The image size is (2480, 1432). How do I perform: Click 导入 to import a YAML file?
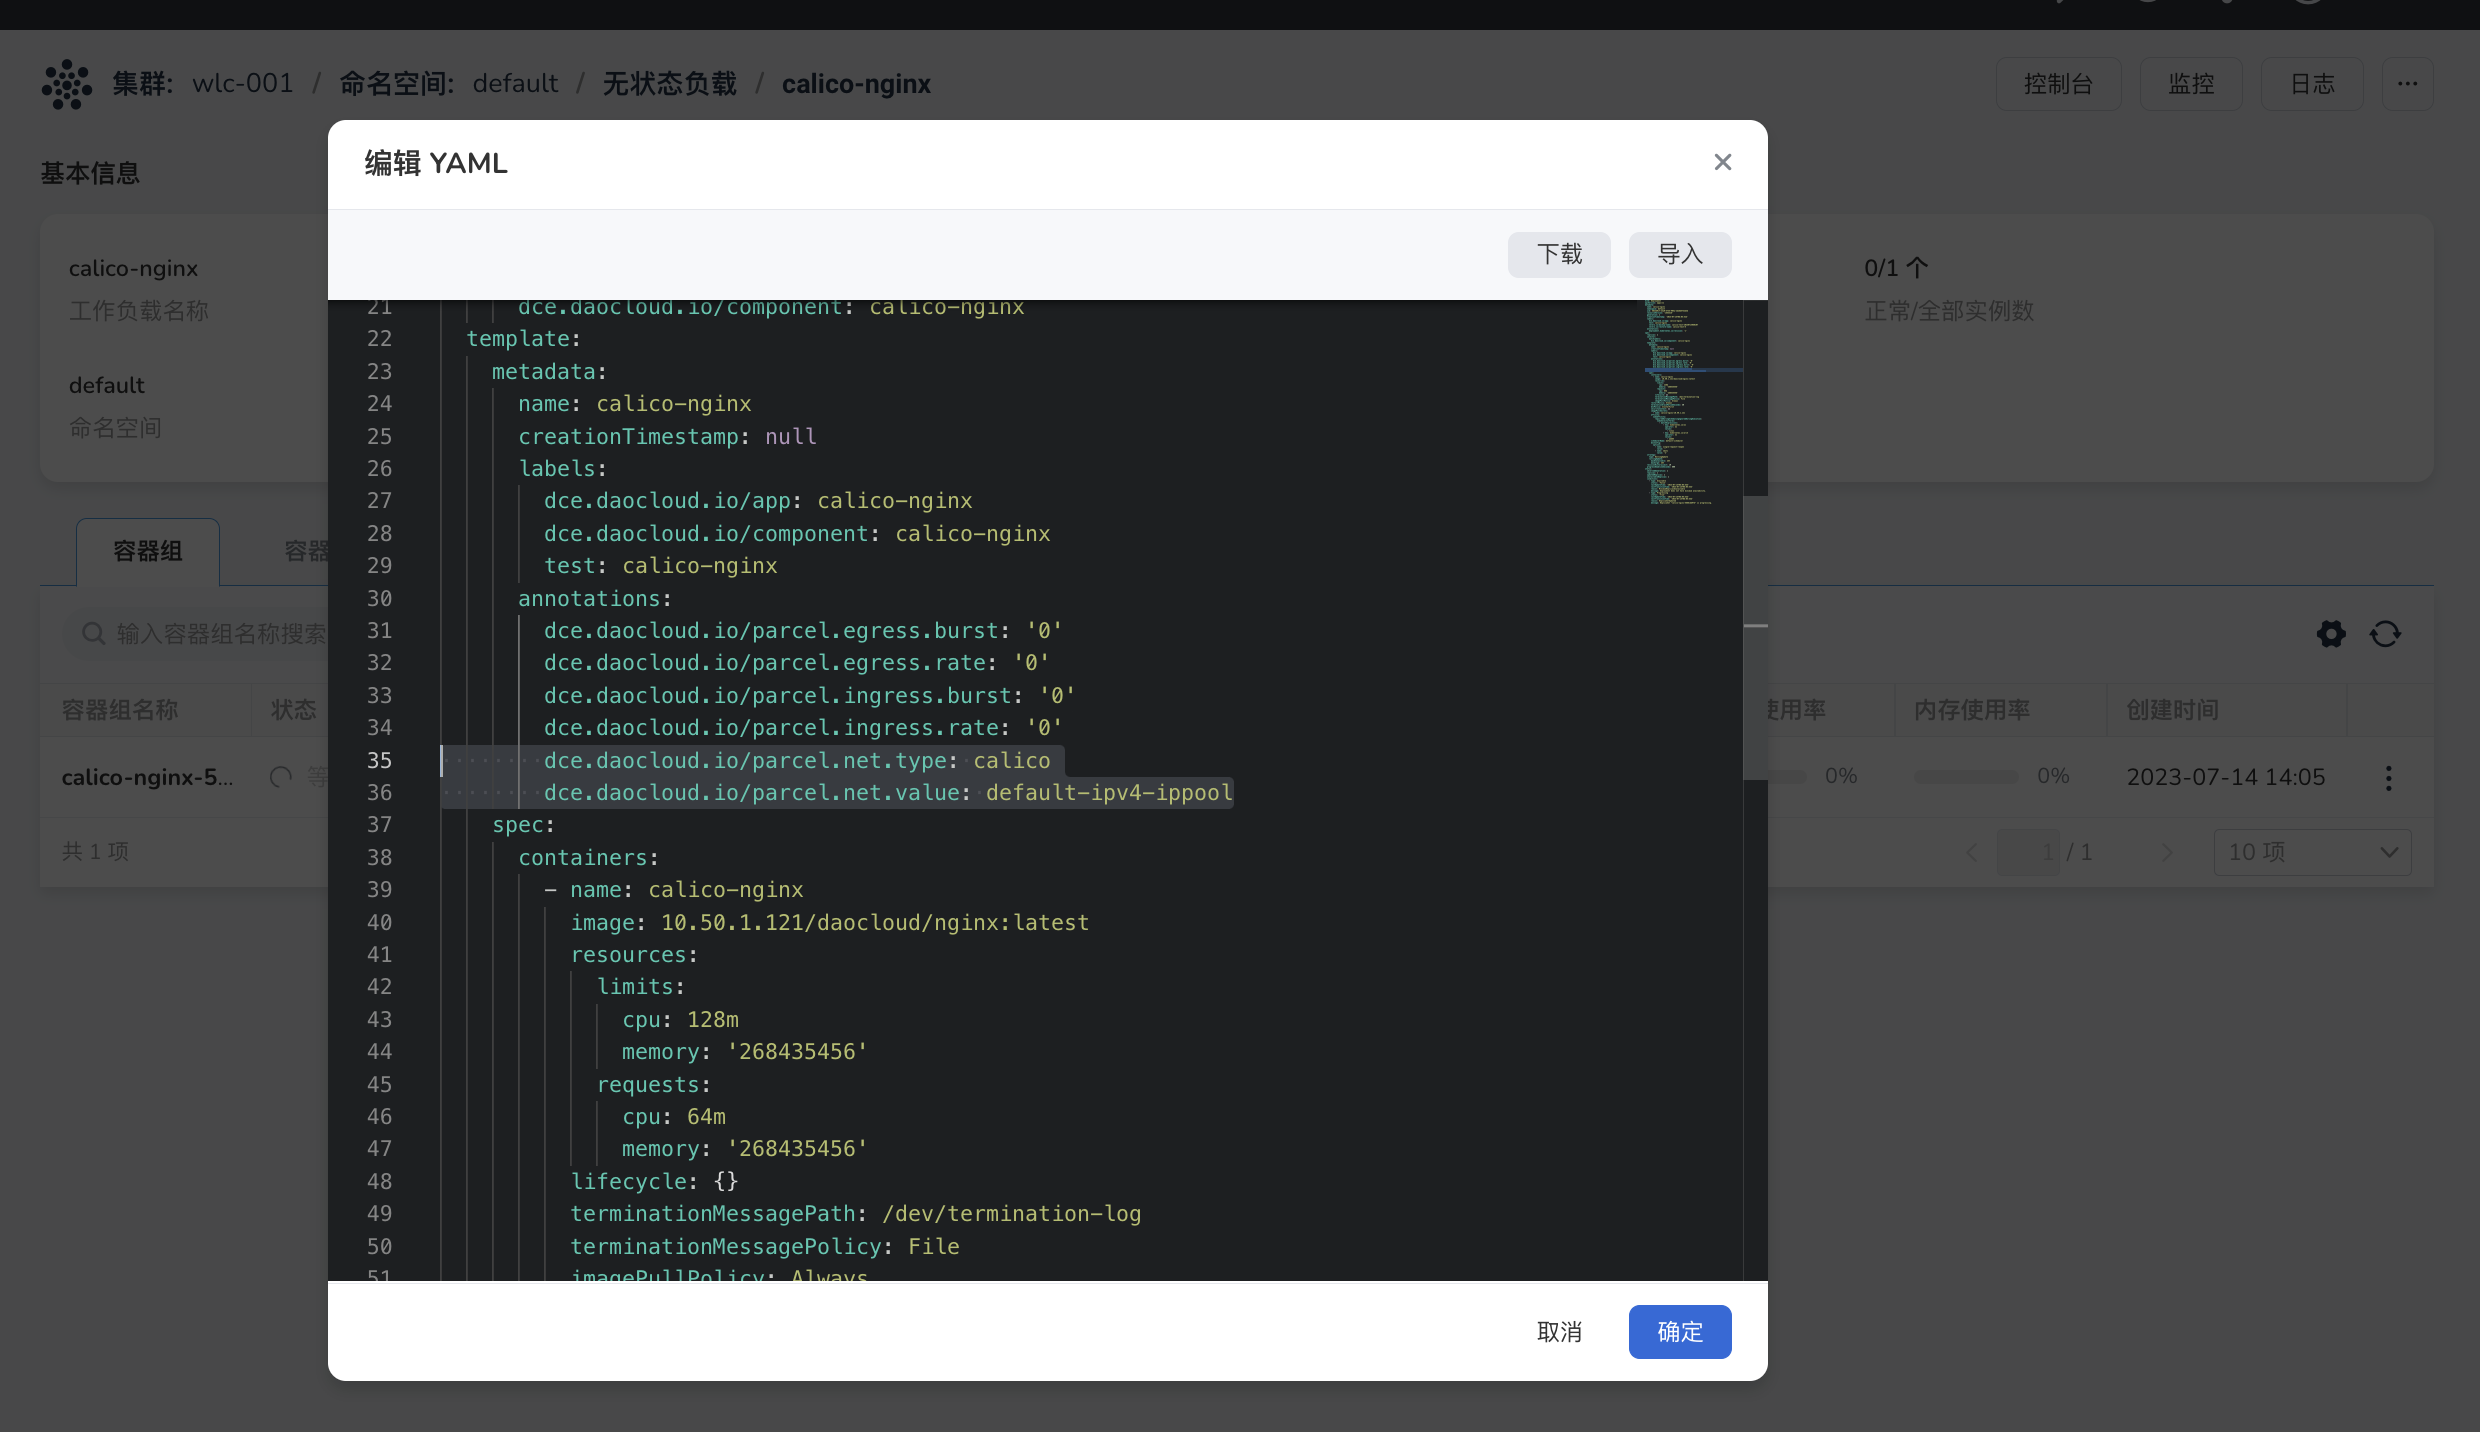click(x=1679, y=255)
